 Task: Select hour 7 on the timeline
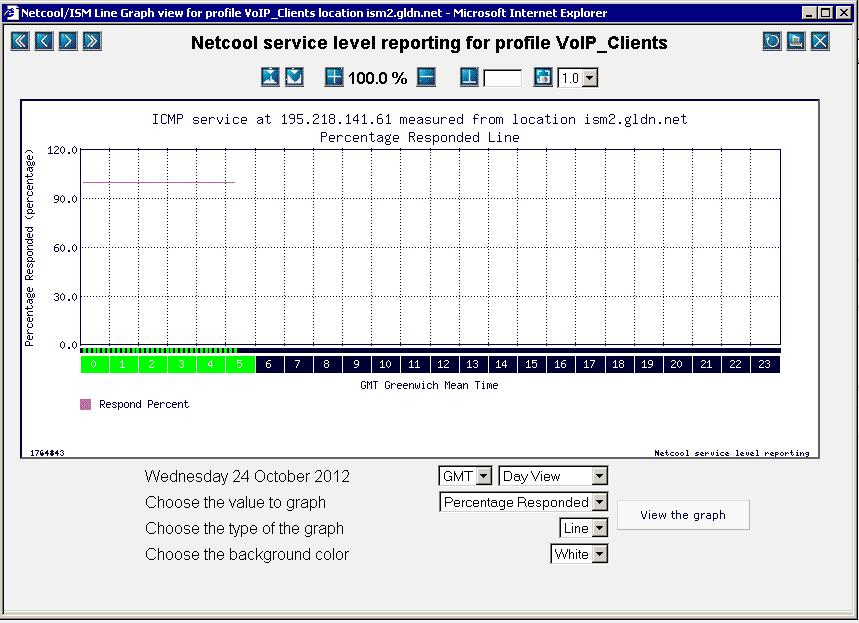pyautogui.click(x=297, y=364)
